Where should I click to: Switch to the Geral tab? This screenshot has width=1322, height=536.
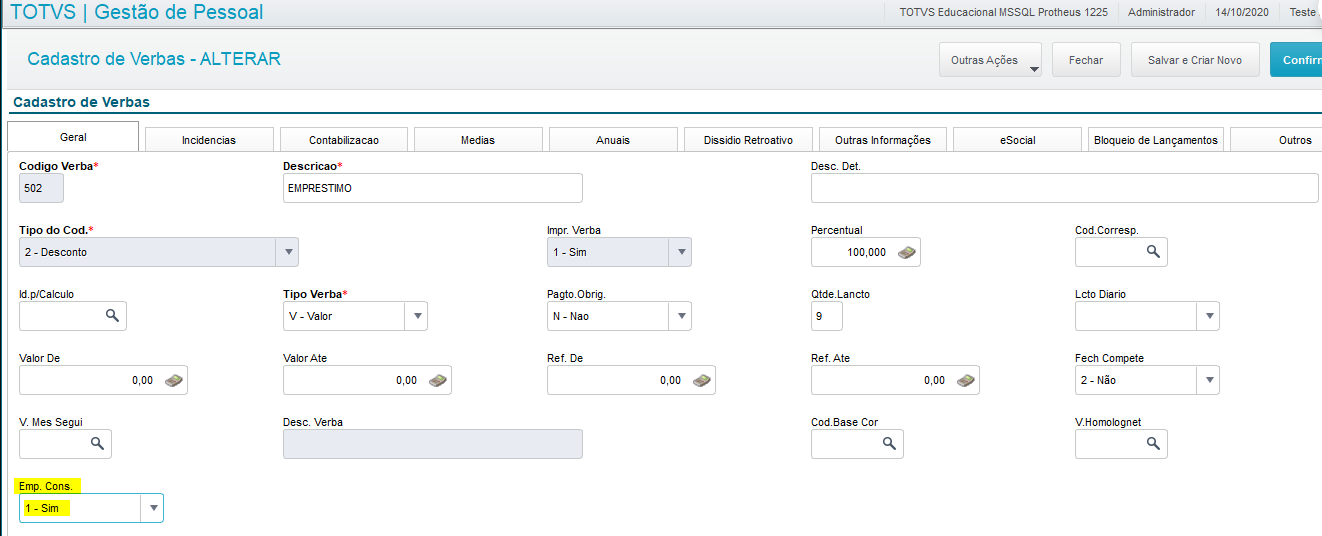pos(73,137)
